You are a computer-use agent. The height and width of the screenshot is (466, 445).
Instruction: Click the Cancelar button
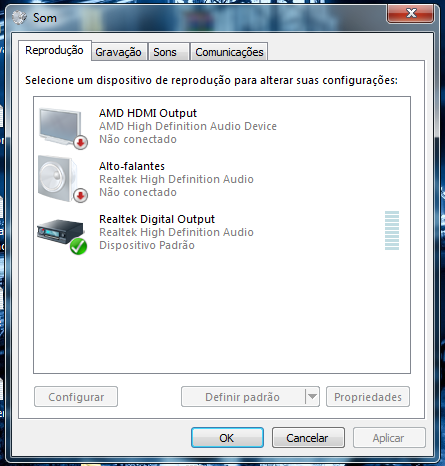308,438
